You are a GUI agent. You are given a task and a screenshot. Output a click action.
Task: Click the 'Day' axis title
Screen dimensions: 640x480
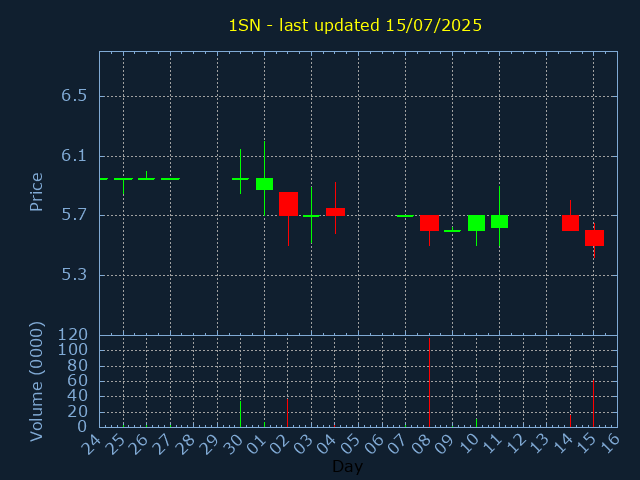point(347,466)
